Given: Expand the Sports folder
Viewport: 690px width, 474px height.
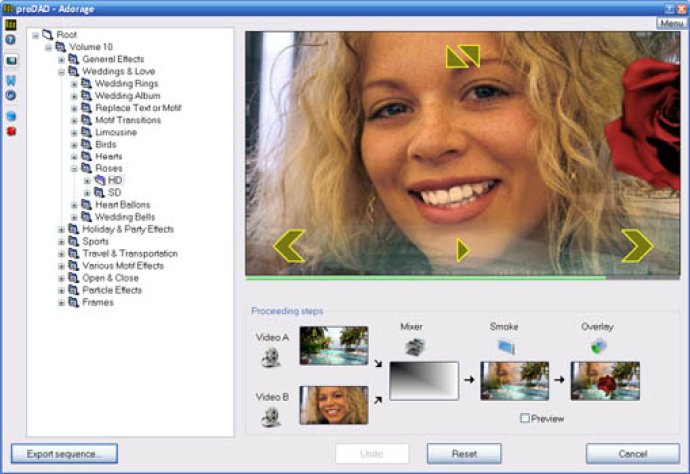Looking at the screenshot, I should coord(62,242).
